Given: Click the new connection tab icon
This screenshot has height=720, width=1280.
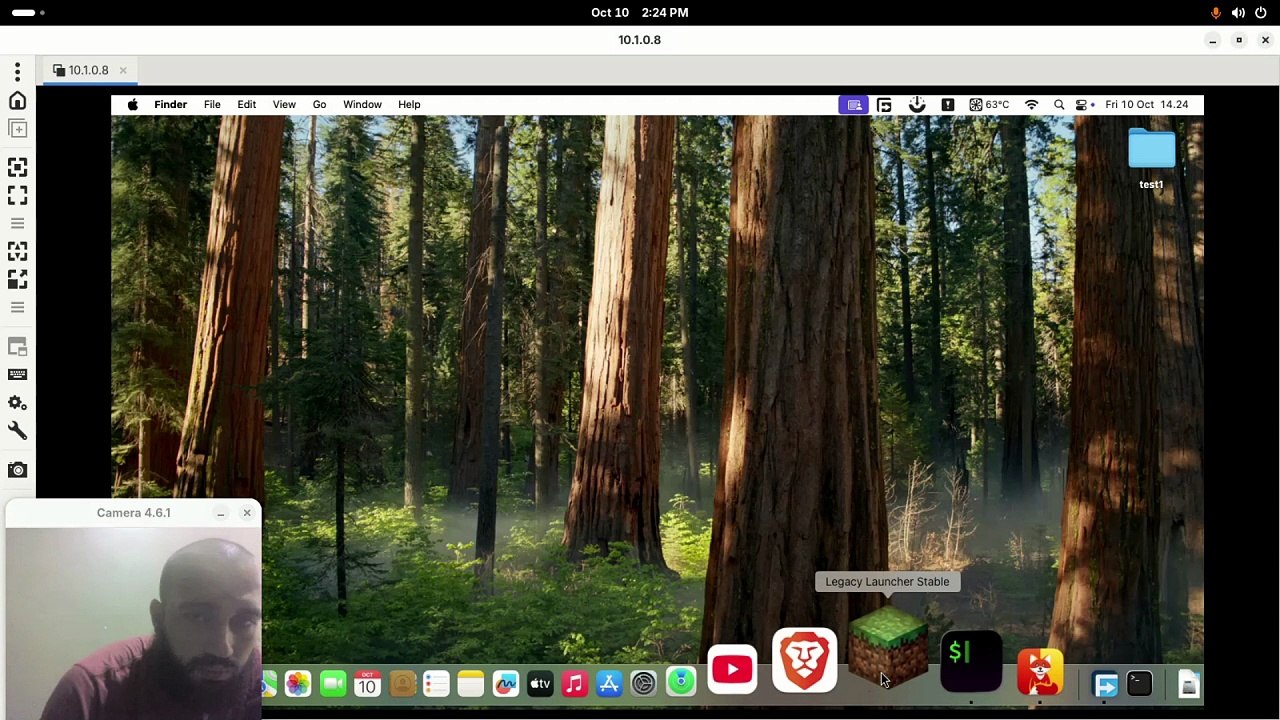Looking at the screenshot, I should coord(17,128).
